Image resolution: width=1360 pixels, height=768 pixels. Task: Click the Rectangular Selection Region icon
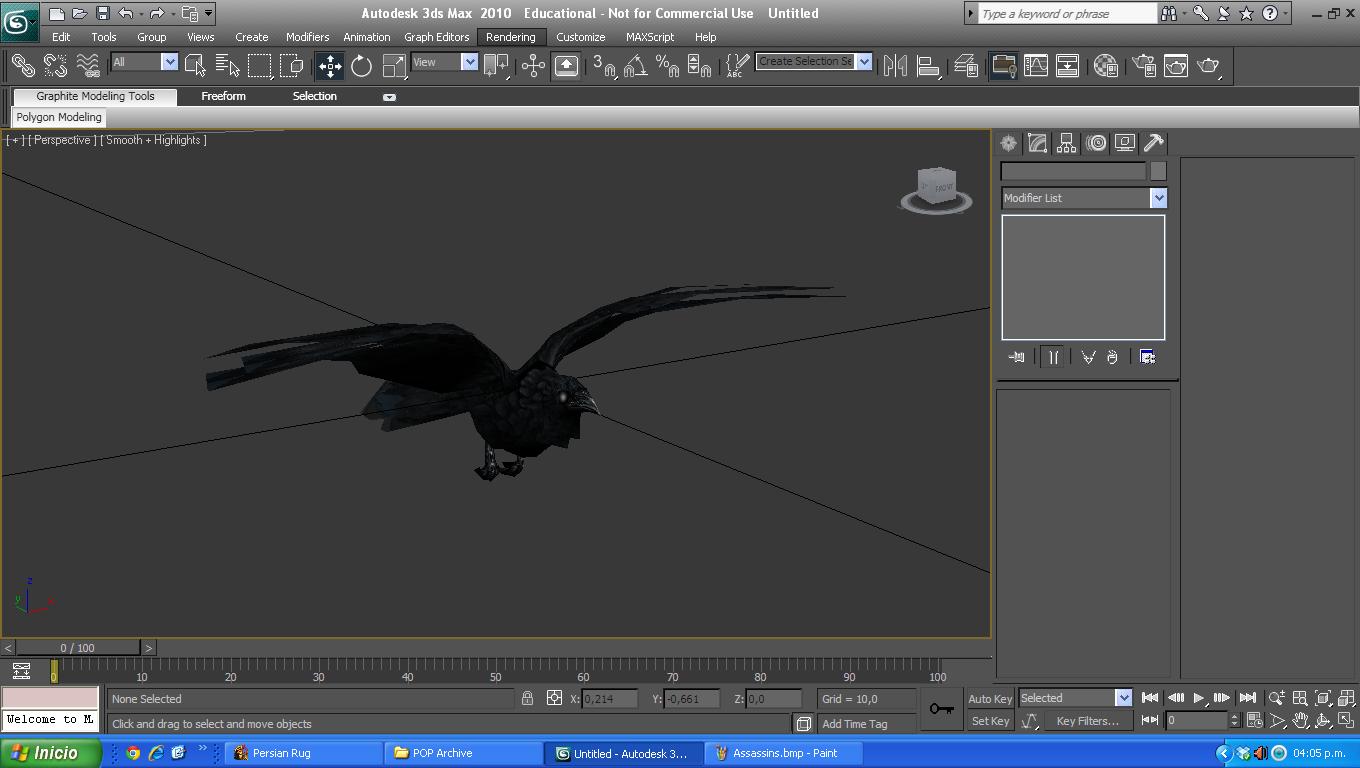click(x=260, y=66)
